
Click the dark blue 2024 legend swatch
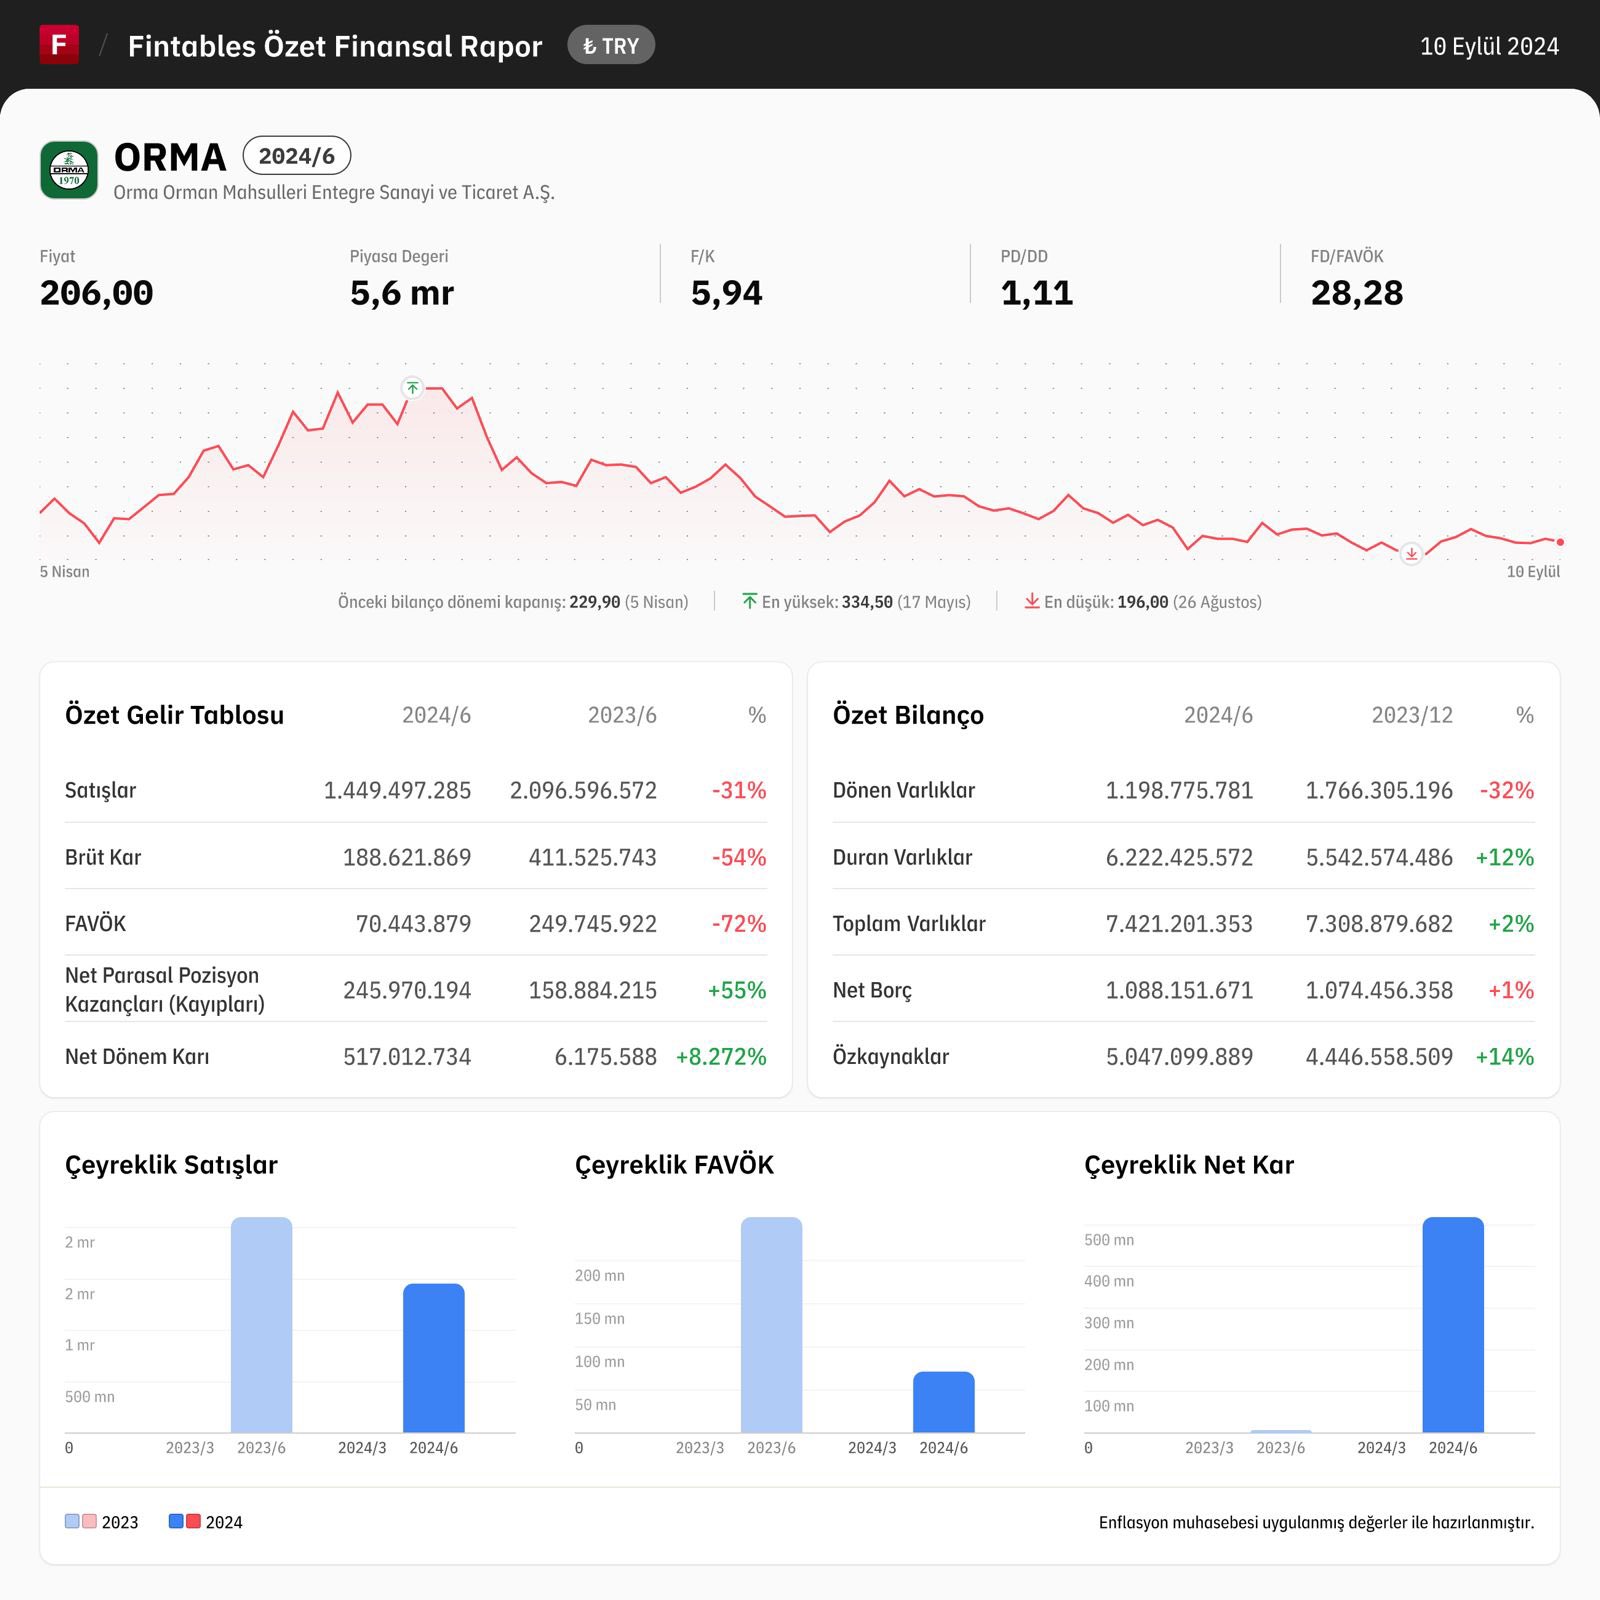tap(176, 1521)
